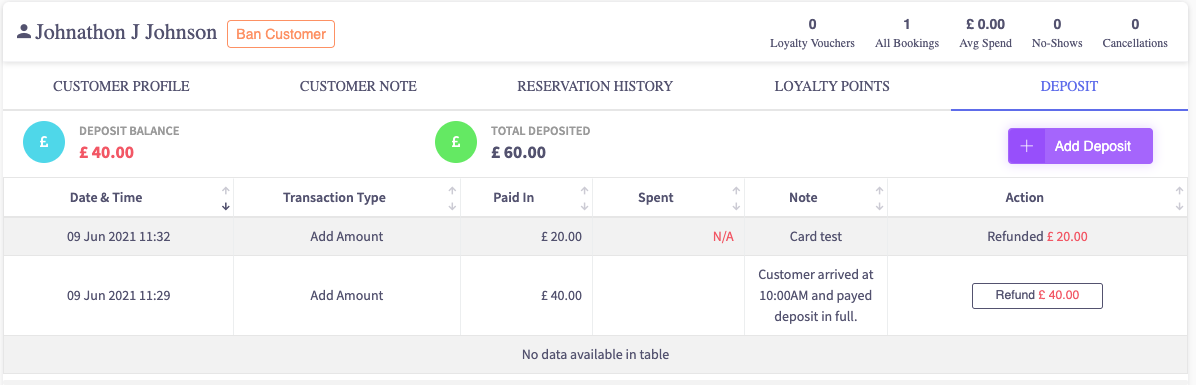
Task: Click the green pound icon for Total Deposited
Action: coord(456,143)
